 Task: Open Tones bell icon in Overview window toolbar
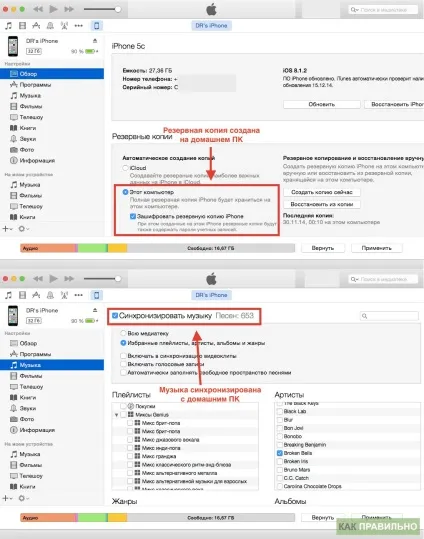pyautogui.click(x=50, y=25)
